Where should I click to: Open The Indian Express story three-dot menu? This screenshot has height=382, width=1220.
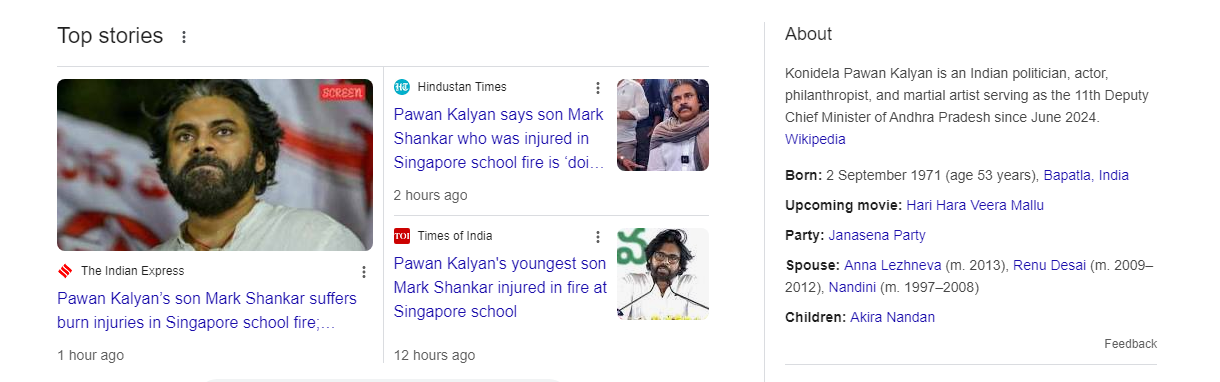pyautogui.click(x=364, y=272)
